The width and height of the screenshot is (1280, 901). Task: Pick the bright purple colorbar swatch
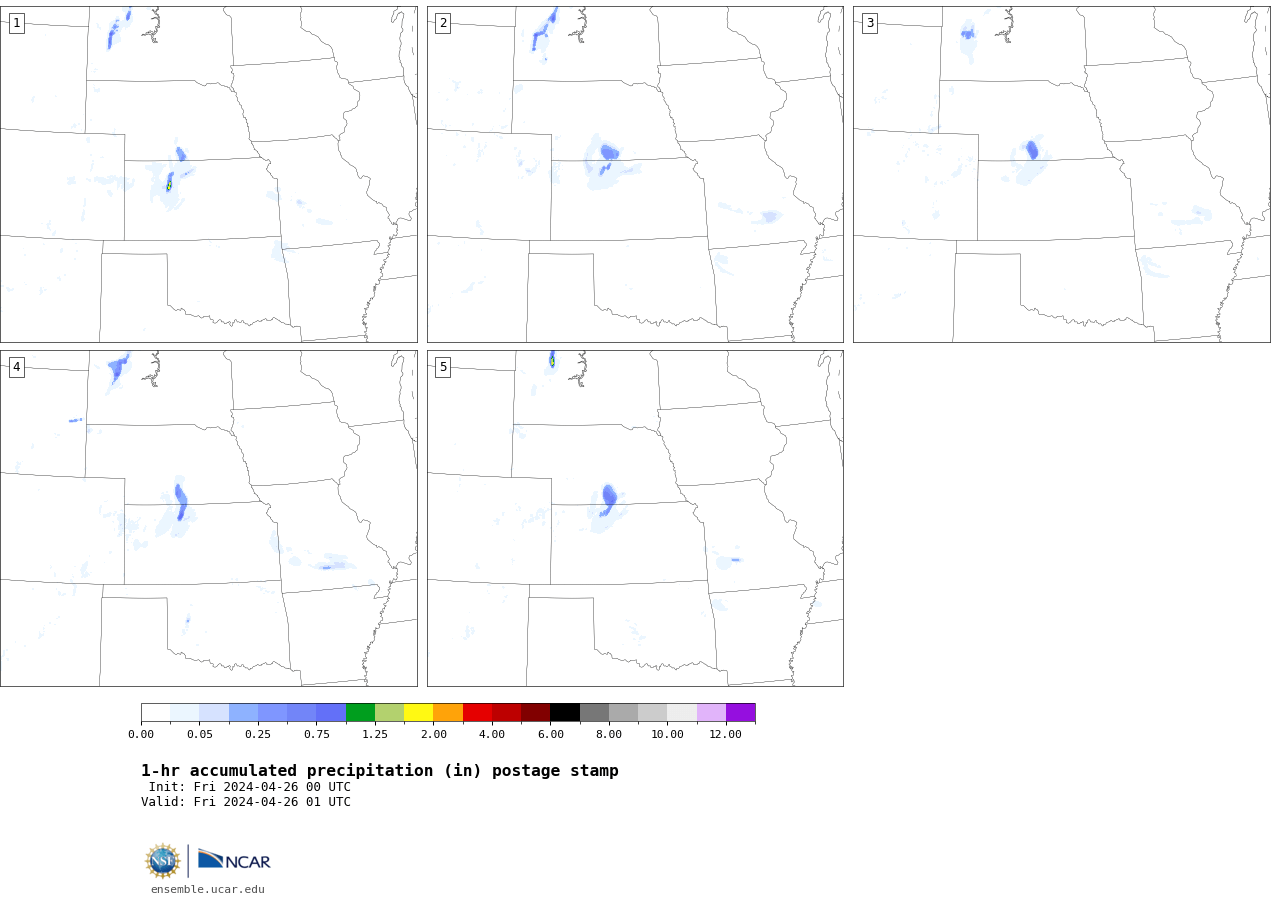[741, 713]
